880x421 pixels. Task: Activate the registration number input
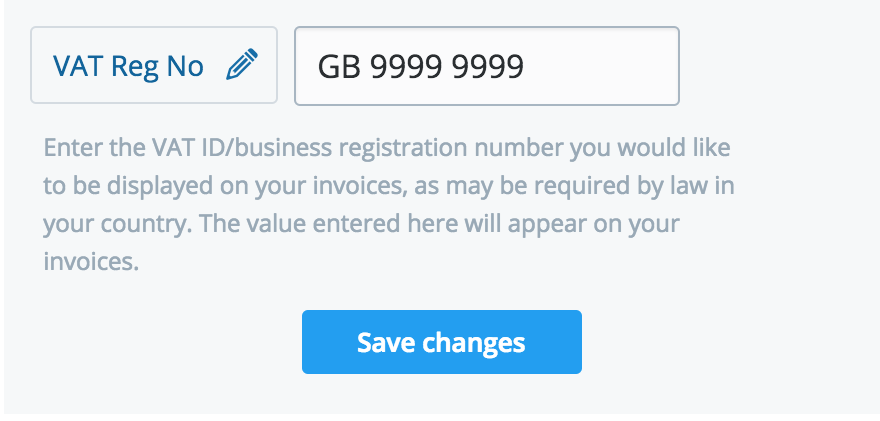(x=486, y=66)
